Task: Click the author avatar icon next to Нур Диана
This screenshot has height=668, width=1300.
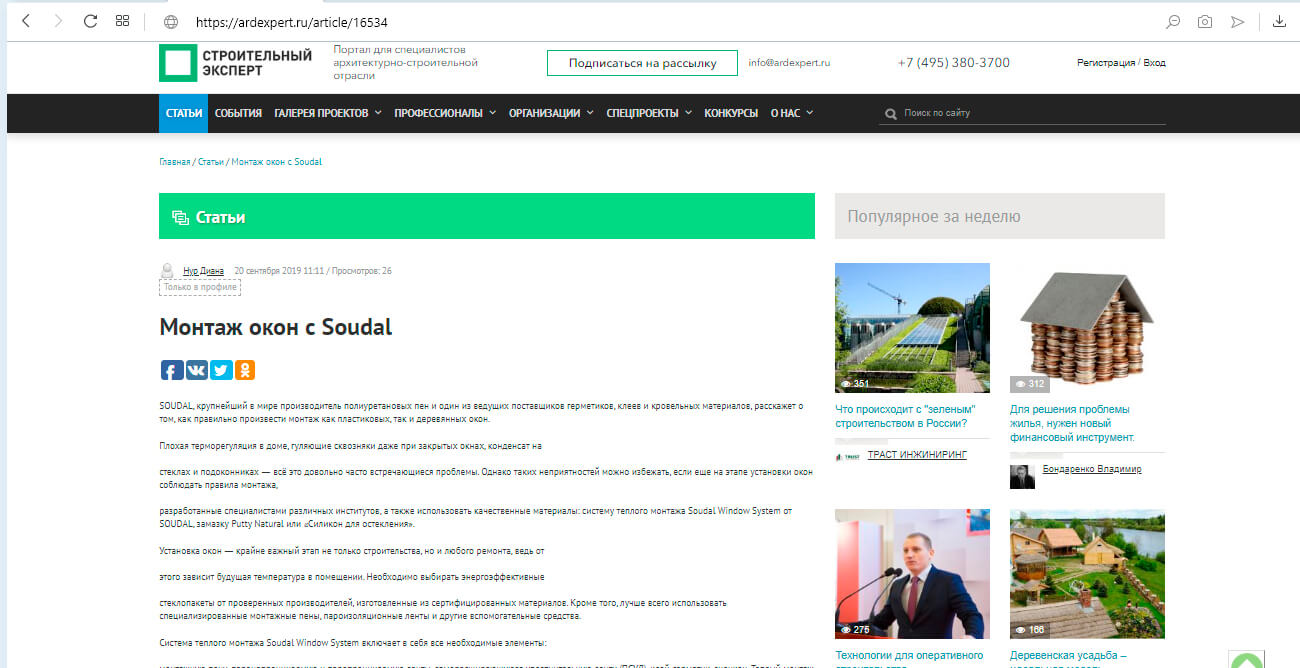Action: (x=168, y=270)
